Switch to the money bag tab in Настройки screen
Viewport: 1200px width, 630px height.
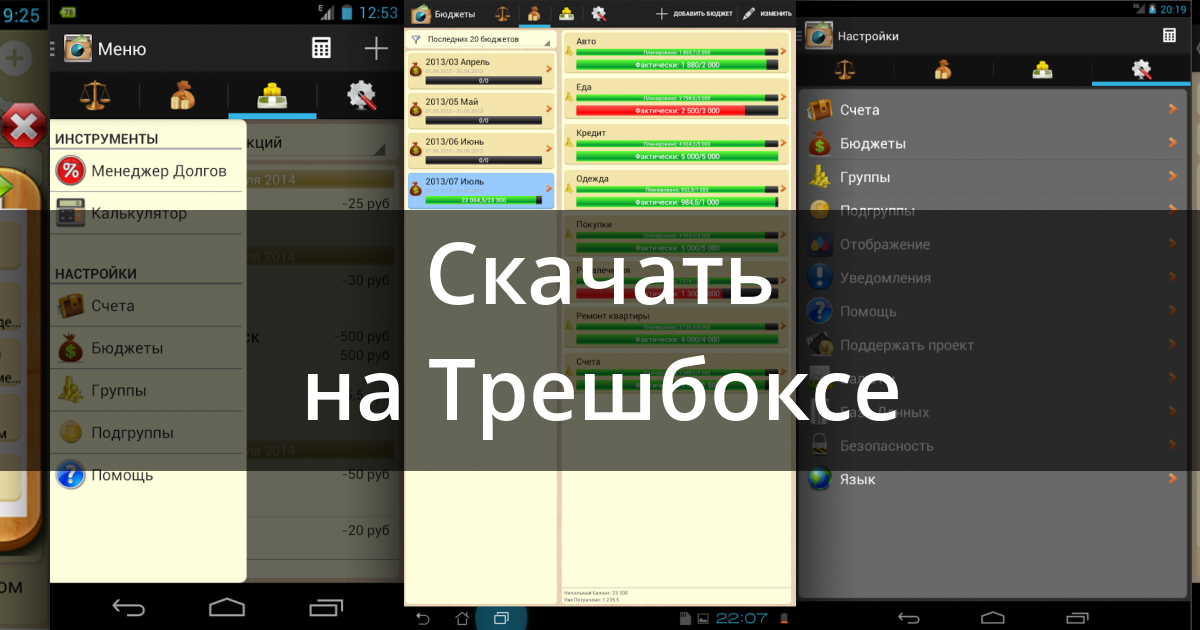click(943, 70)
